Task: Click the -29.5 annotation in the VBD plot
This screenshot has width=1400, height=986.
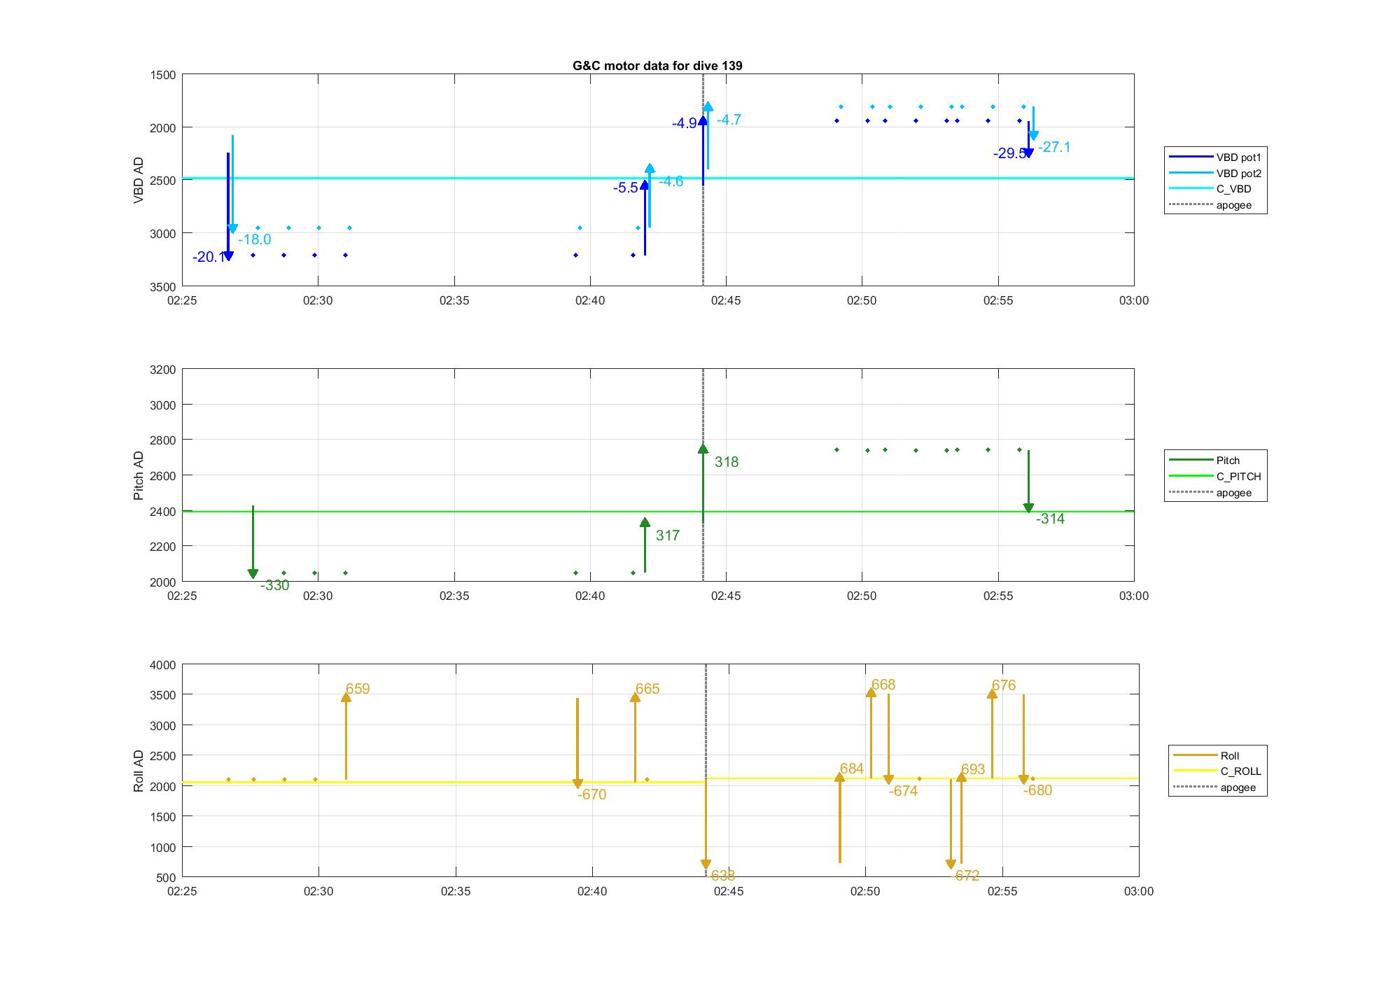Action: coord(1010,153)
